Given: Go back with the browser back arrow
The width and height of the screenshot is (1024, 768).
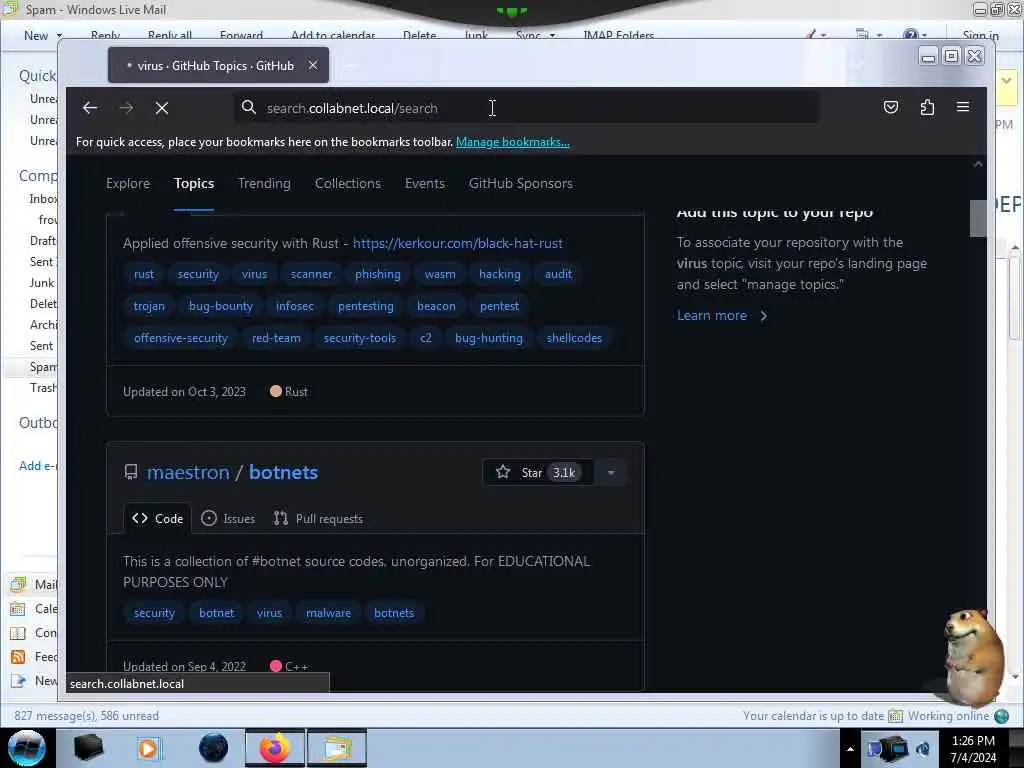Looking at the screenshot, I should pyautogui.click(x=90, y=108).
